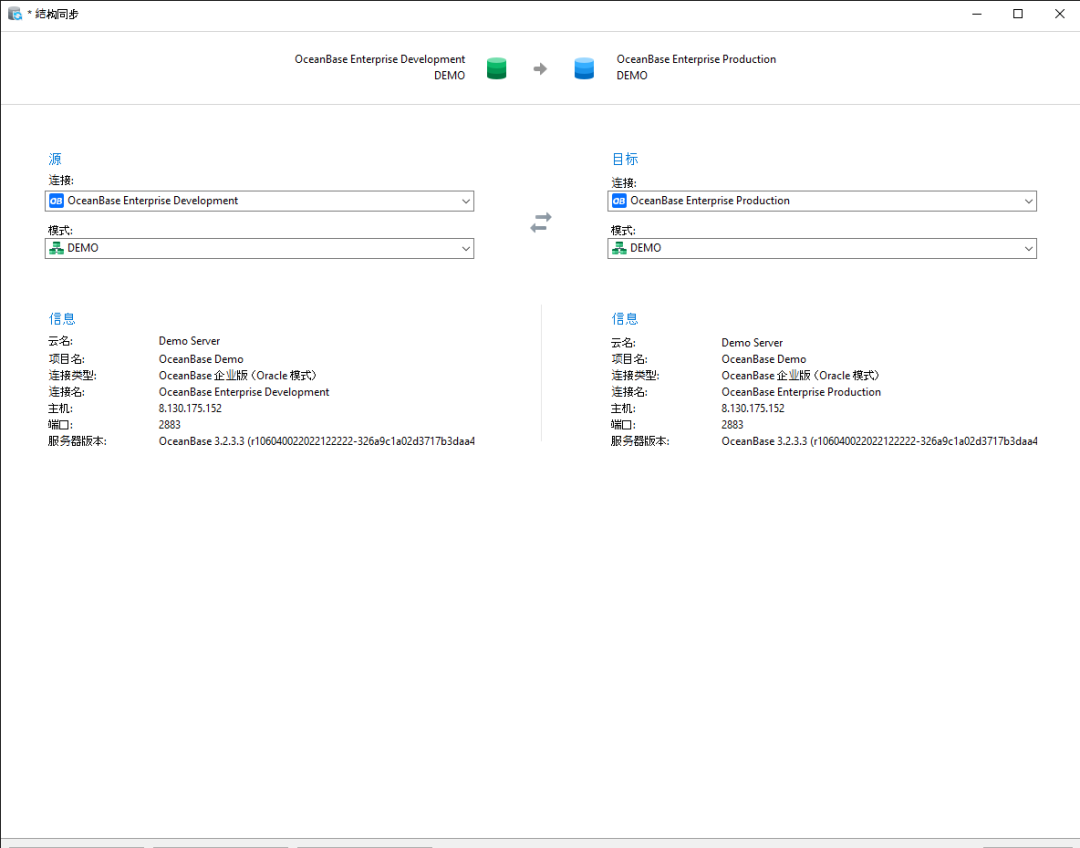Expand the target schema dropdown arrow
Image resolution: width=1080 pixels, height=848 pixels.
pyautogui.click(x=1028, y=249)
